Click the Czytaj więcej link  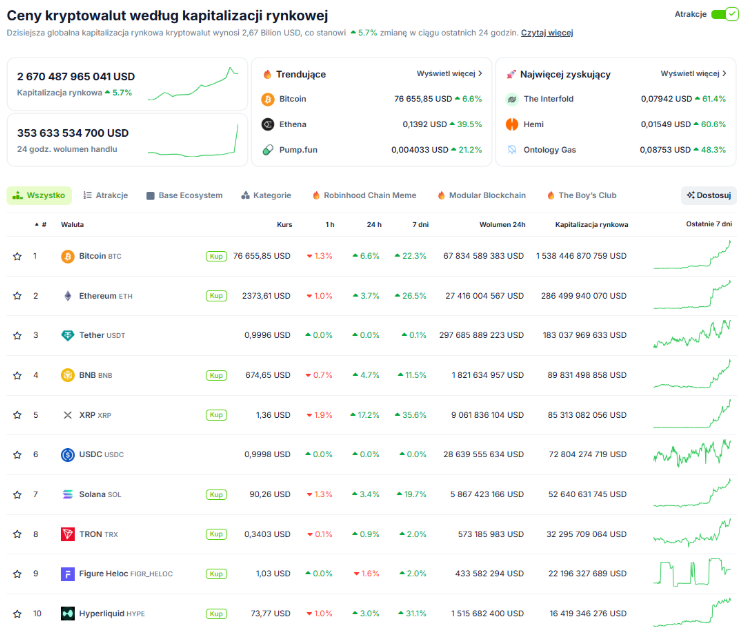point(547,33)
